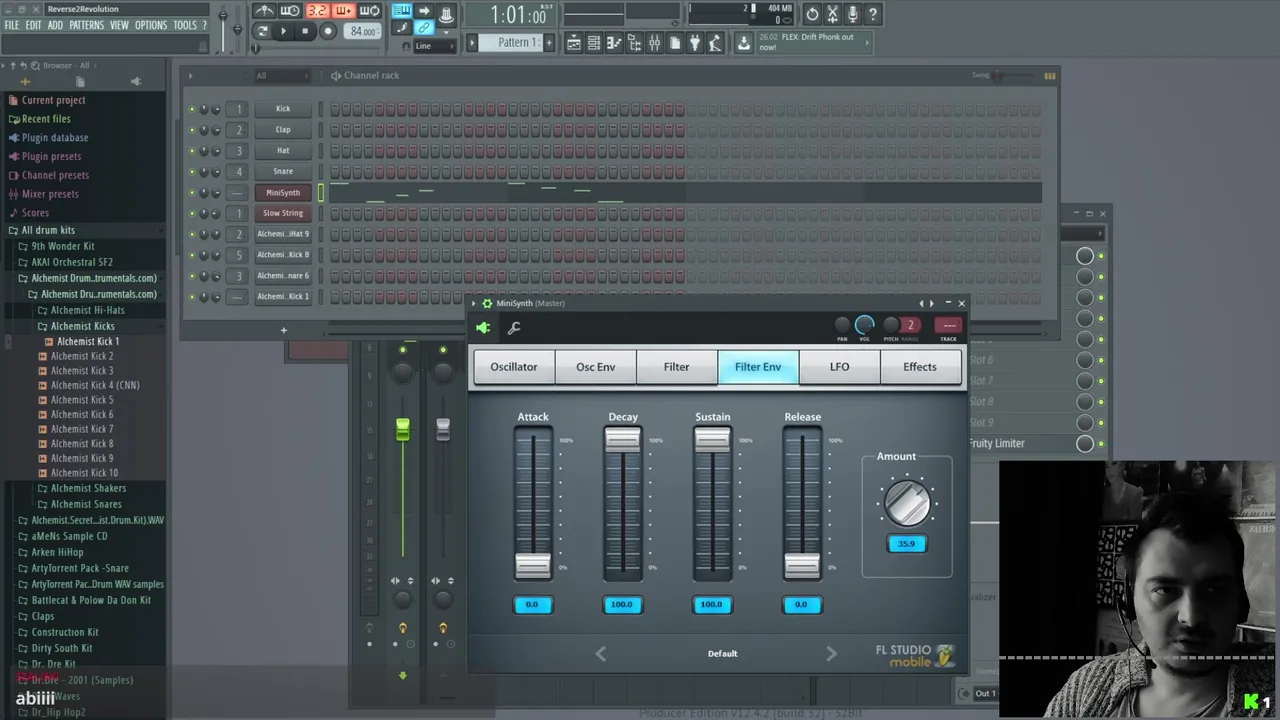Switch to the Filter tab
The width and height of the screenshot is (1280, 720).
(677, 367)
